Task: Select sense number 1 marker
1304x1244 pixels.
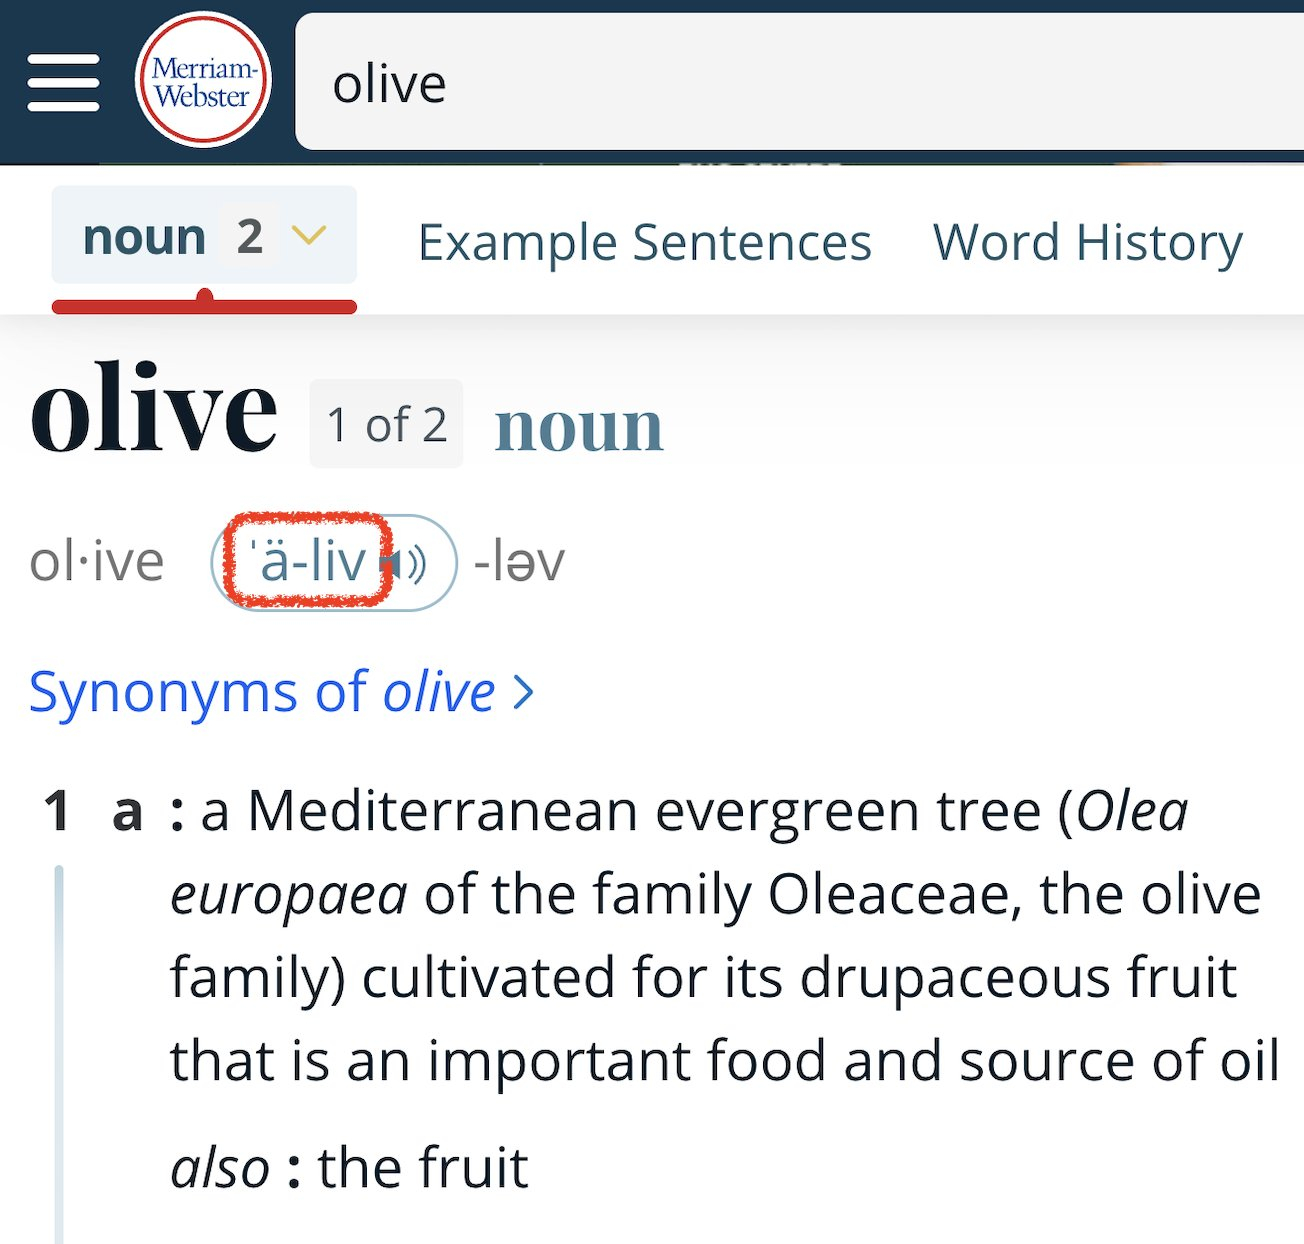Action: (x=57, y=810)
